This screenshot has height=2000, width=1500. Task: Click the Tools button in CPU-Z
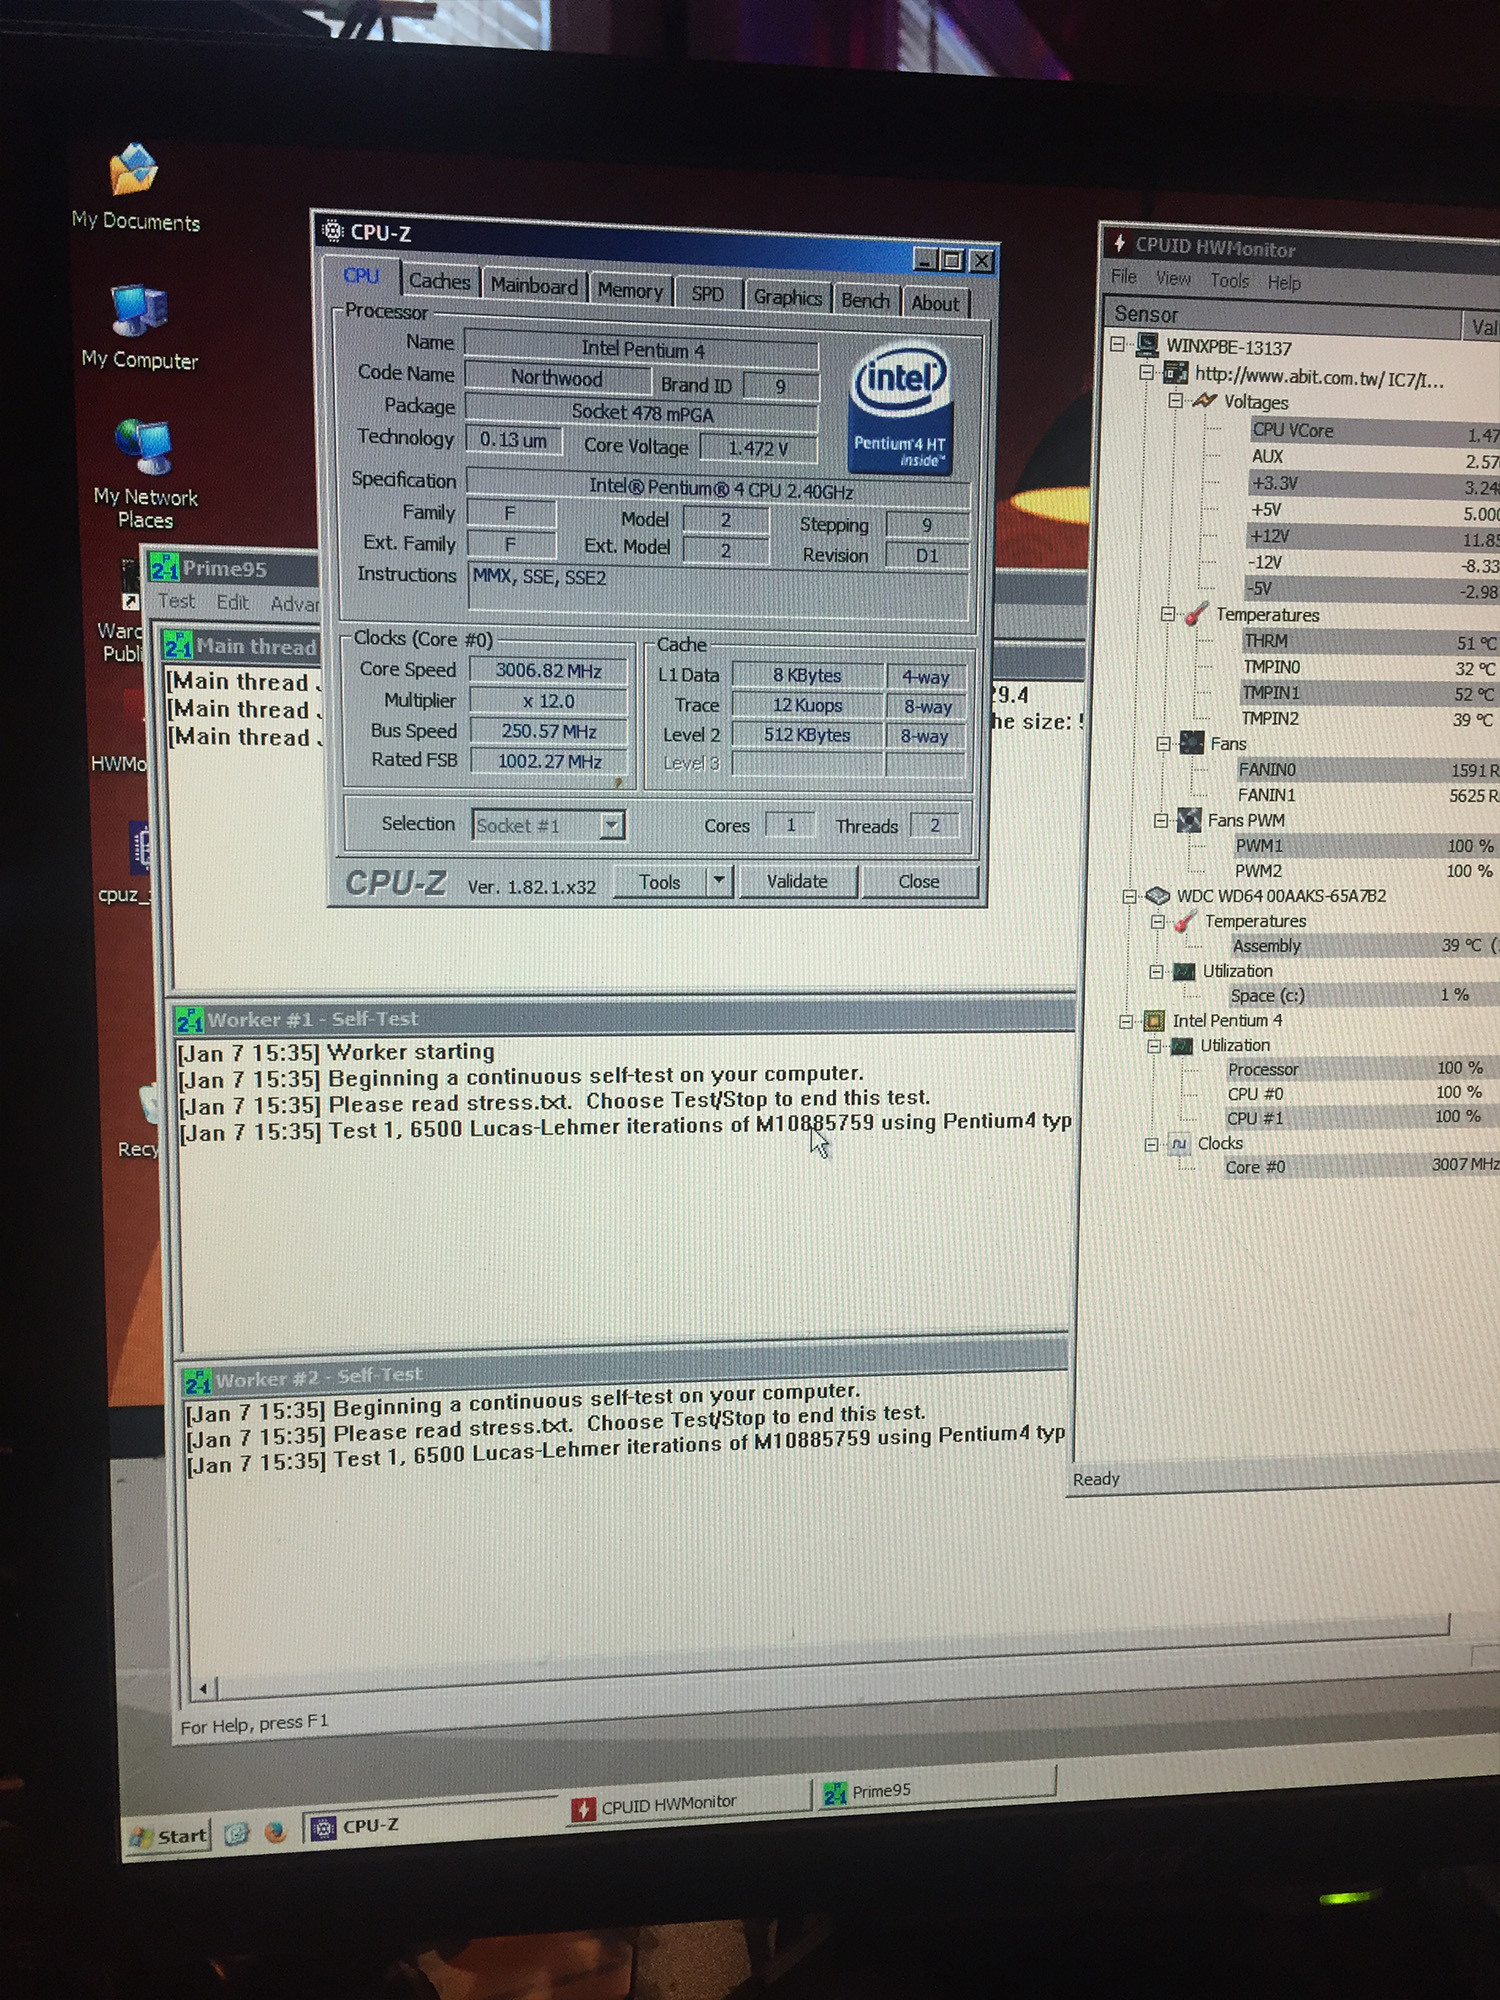(x=659, y=881)
